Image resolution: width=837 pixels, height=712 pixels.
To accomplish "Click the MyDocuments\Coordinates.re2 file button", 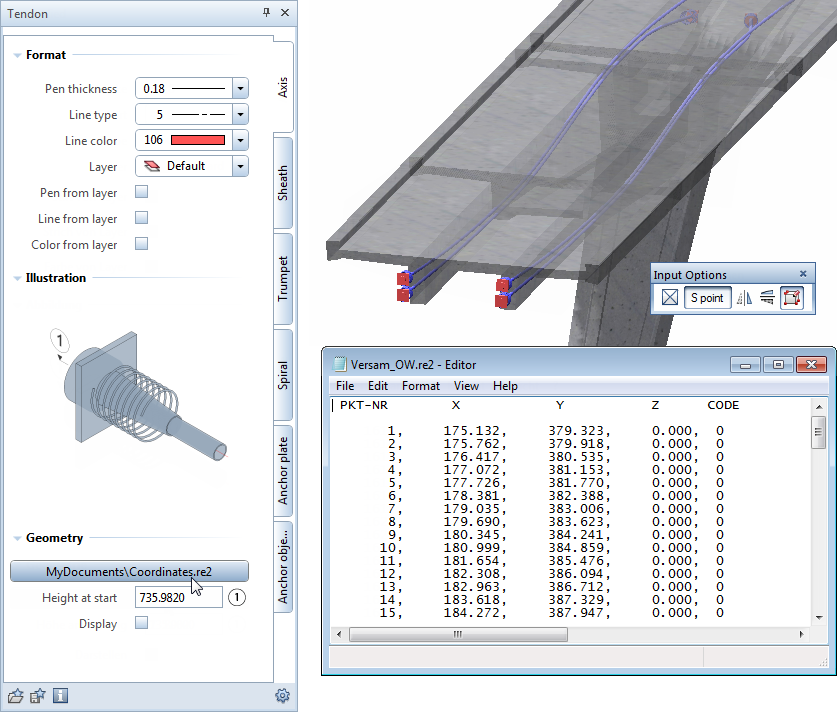I will [x=129, y=571].
